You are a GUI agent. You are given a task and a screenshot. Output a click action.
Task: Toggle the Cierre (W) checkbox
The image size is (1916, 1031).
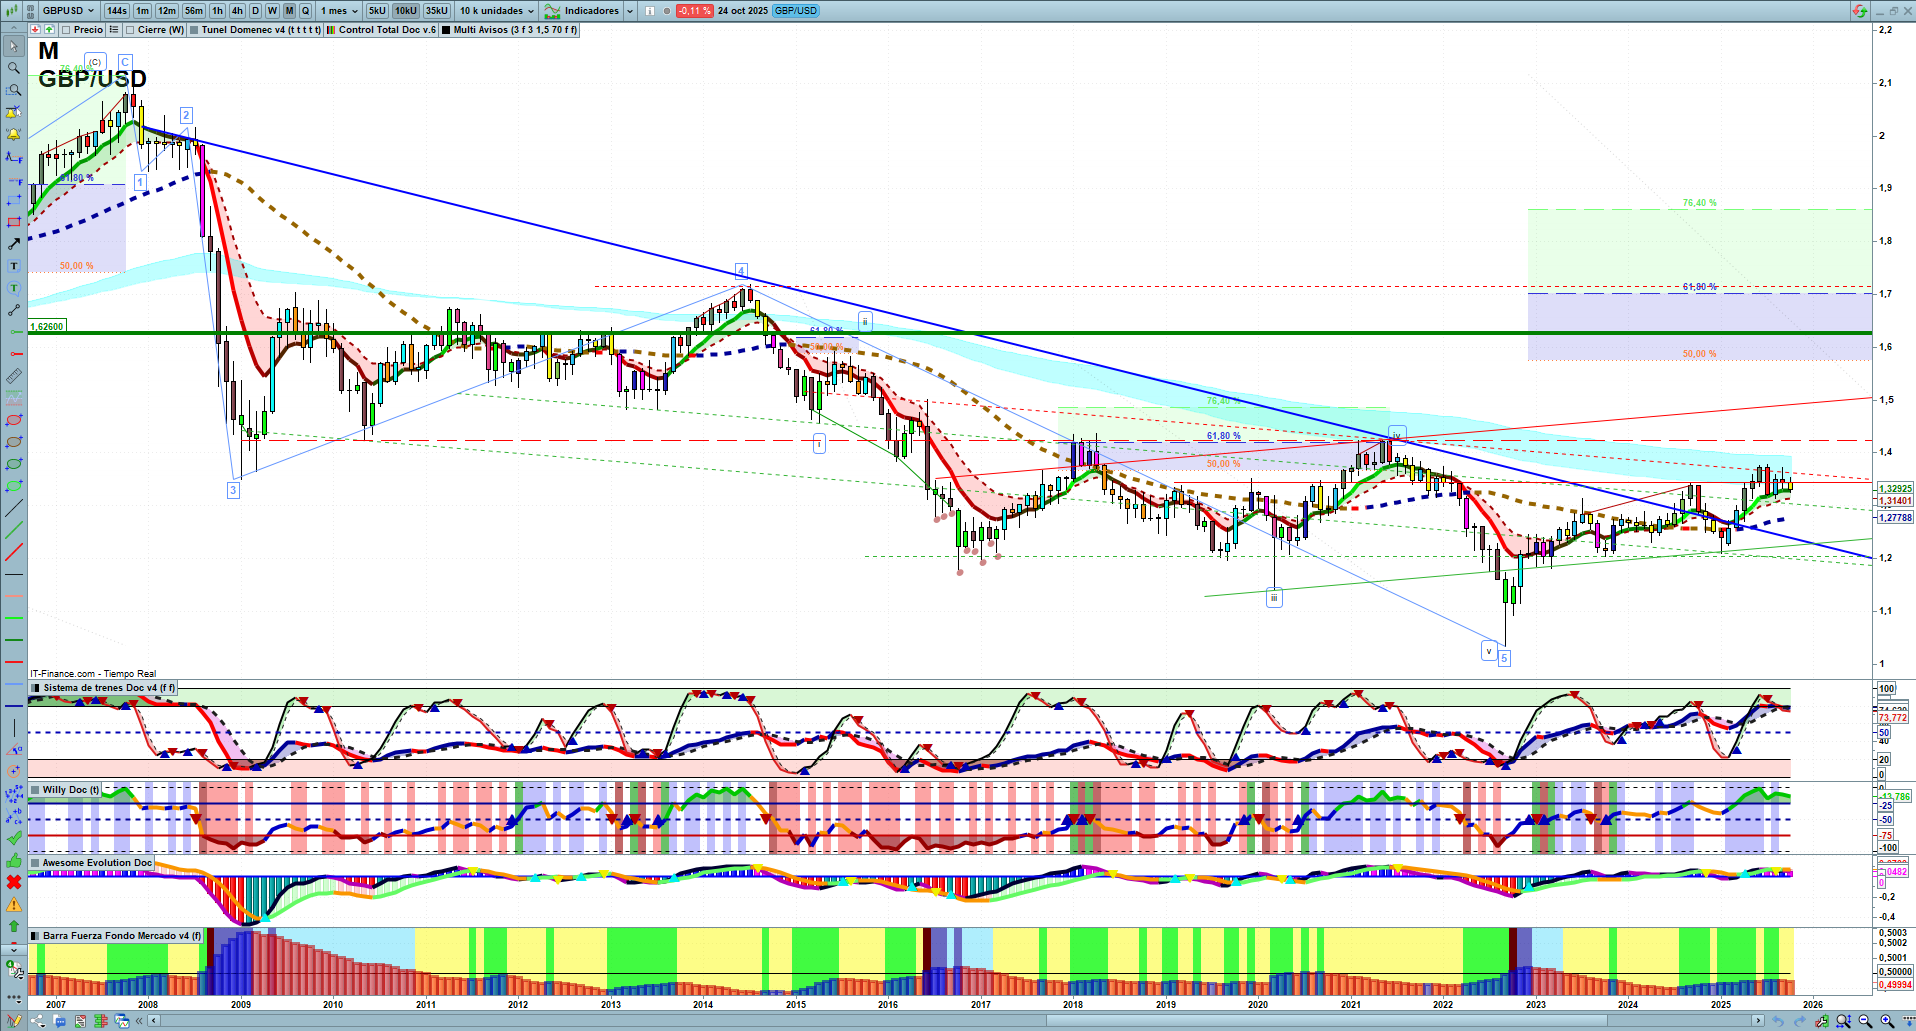[x=130, y=30]
